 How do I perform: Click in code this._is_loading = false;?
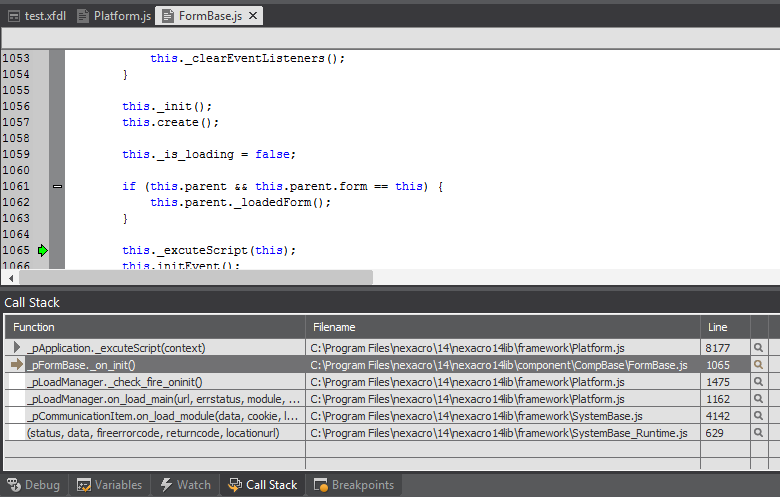(209, 154)
